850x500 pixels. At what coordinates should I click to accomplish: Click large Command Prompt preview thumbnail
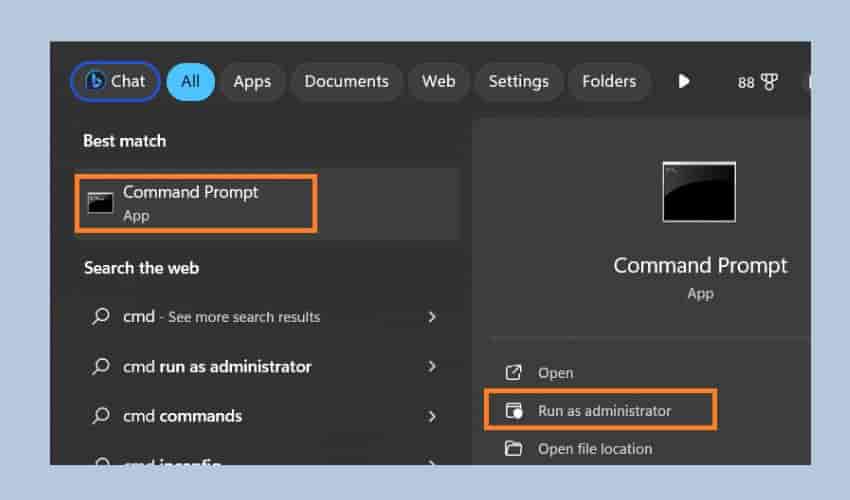(699, 192)
